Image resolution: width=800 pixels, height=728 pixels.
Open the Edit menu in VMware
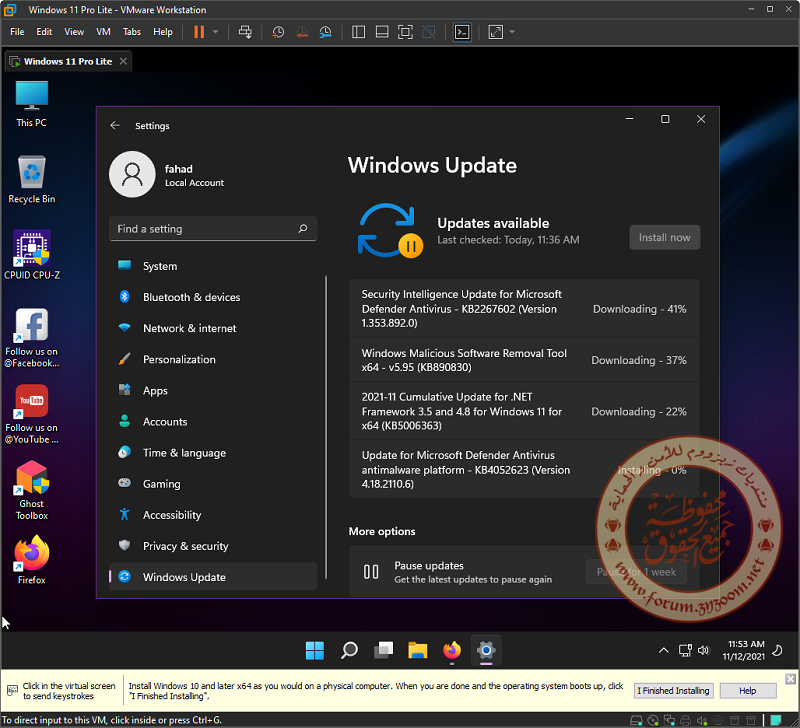pos(44,32)
